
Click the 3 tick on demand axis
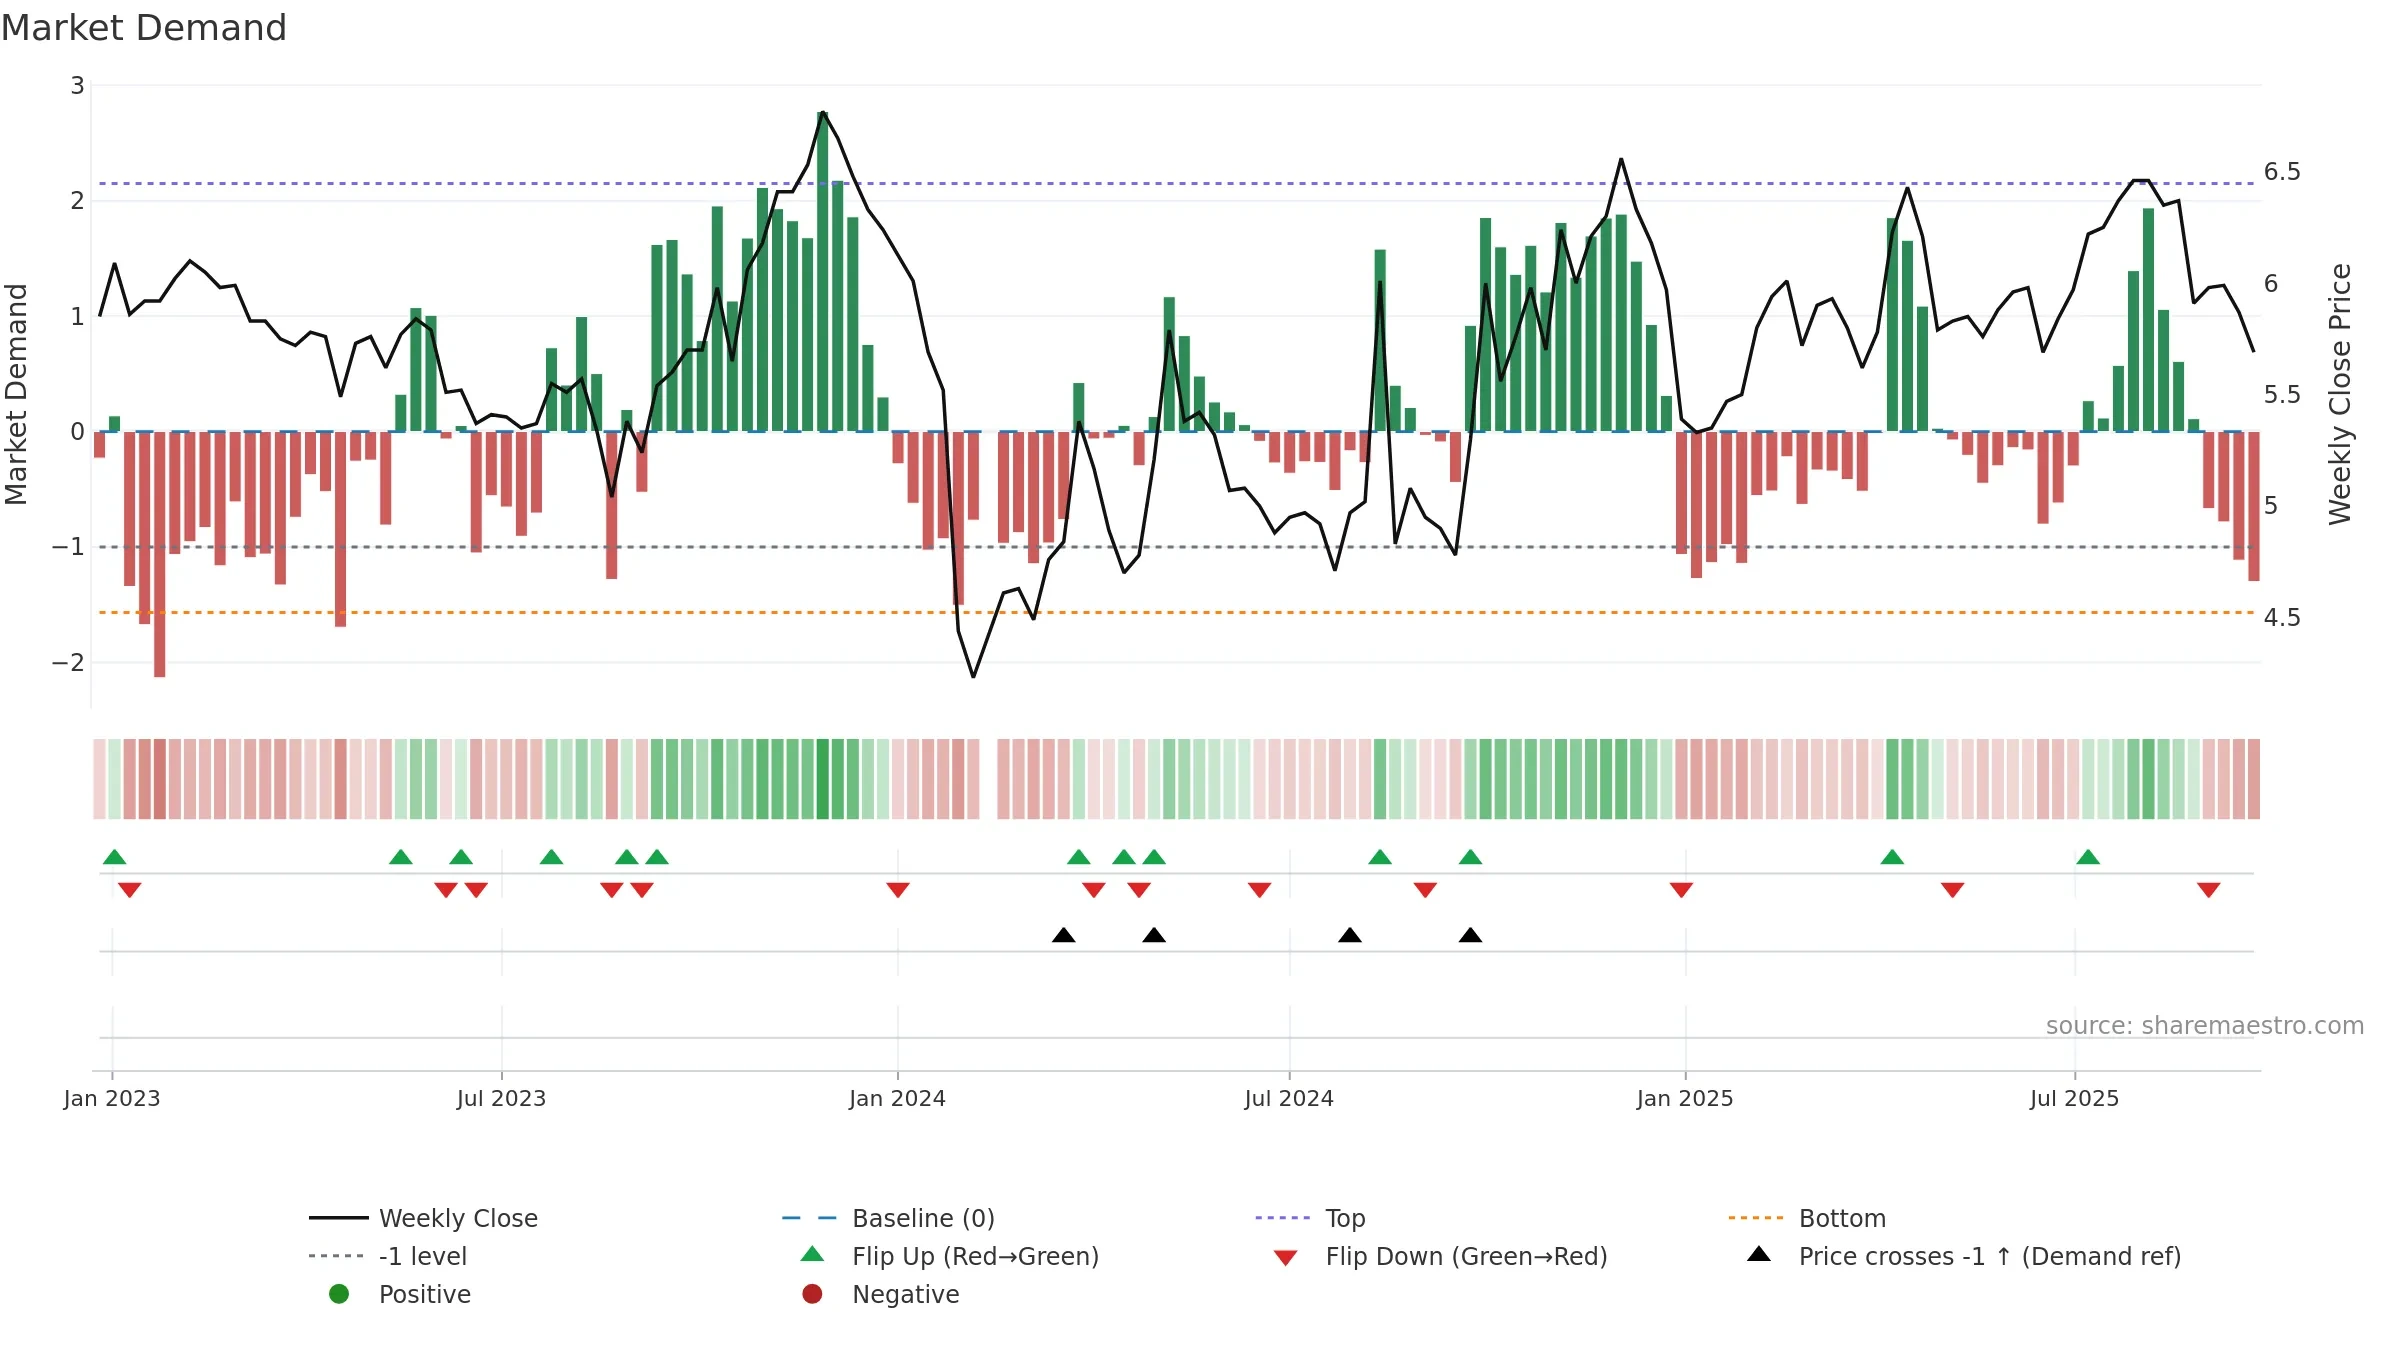[x=77, y=86]
